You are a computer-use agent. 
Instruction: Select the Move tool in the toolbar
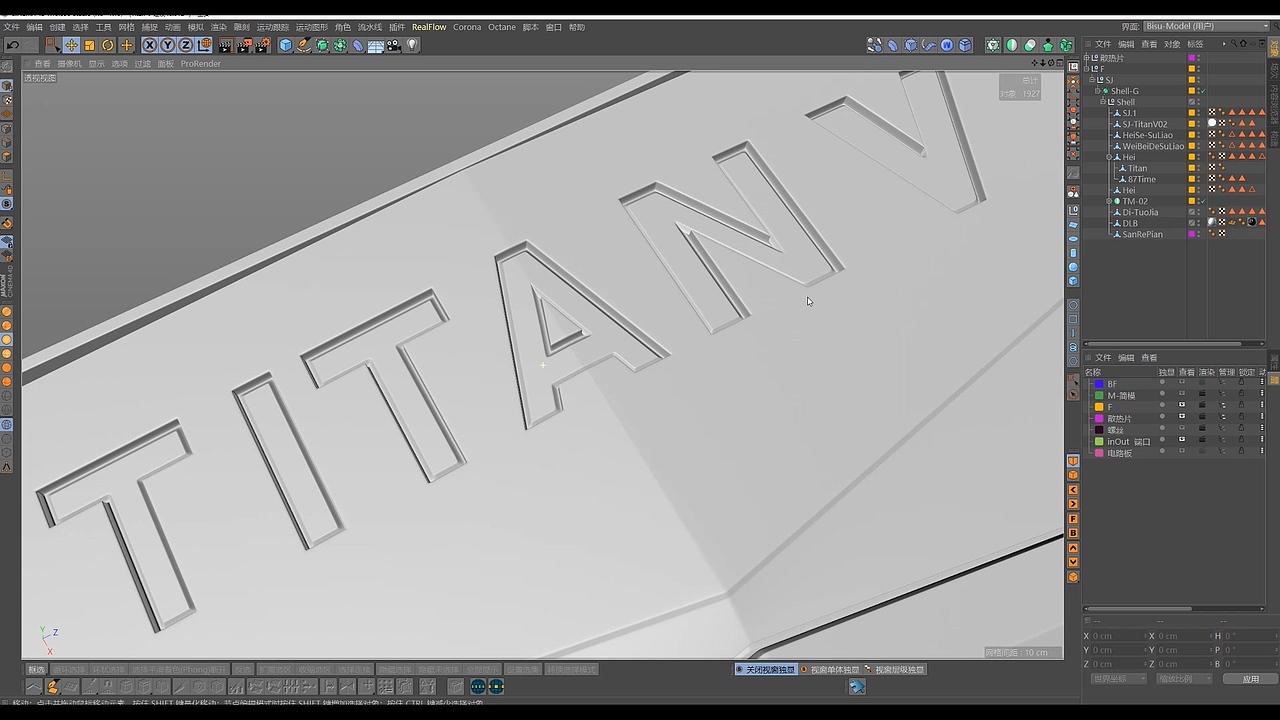(x=70, y=45)
